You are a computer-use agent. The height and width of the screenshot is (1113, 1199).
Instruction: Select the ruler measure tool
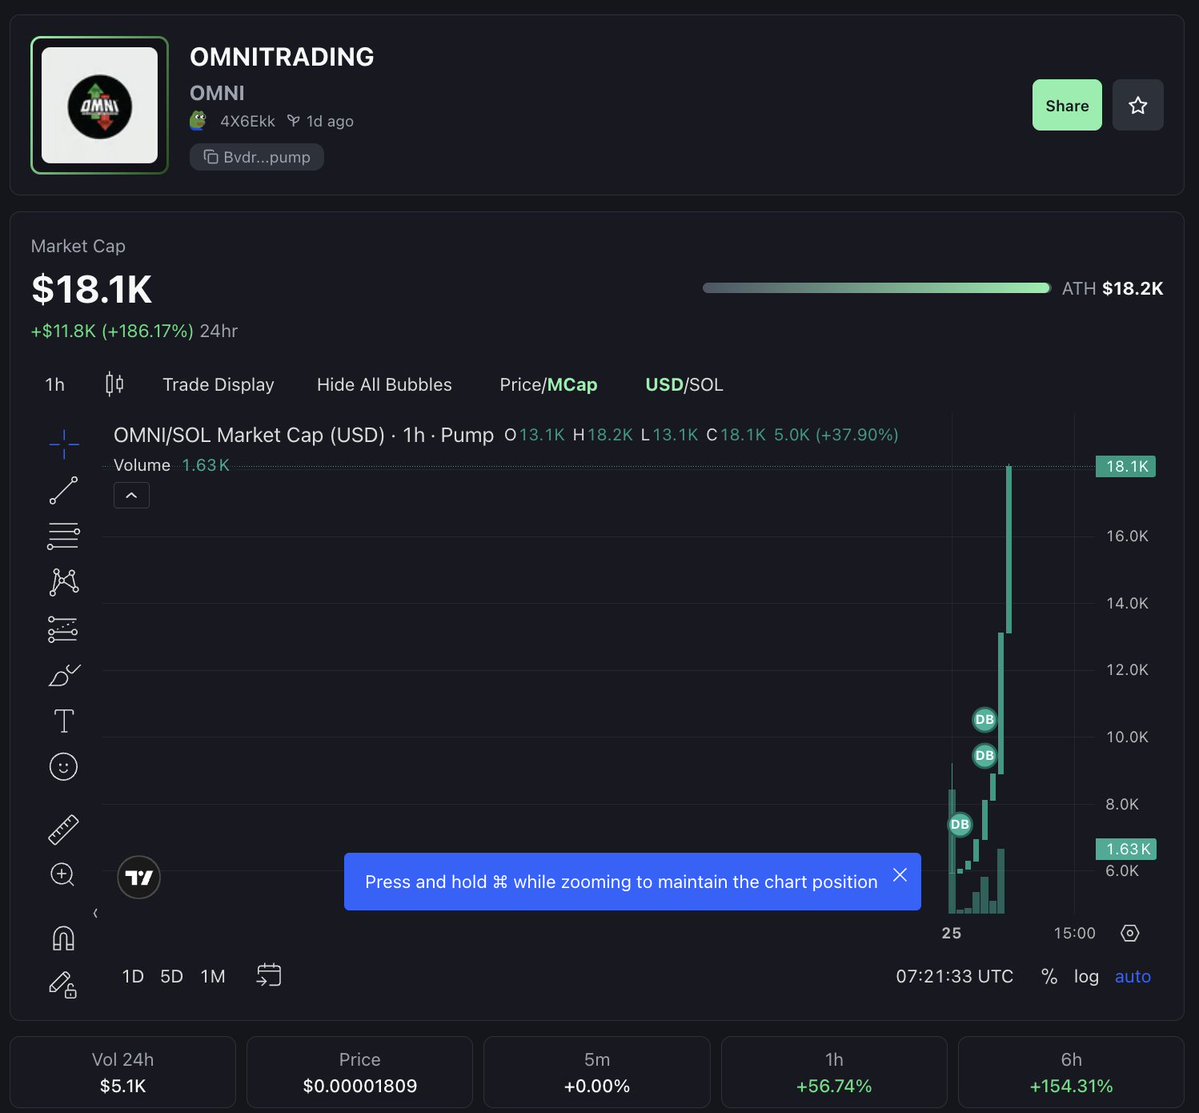click(63, 829)
